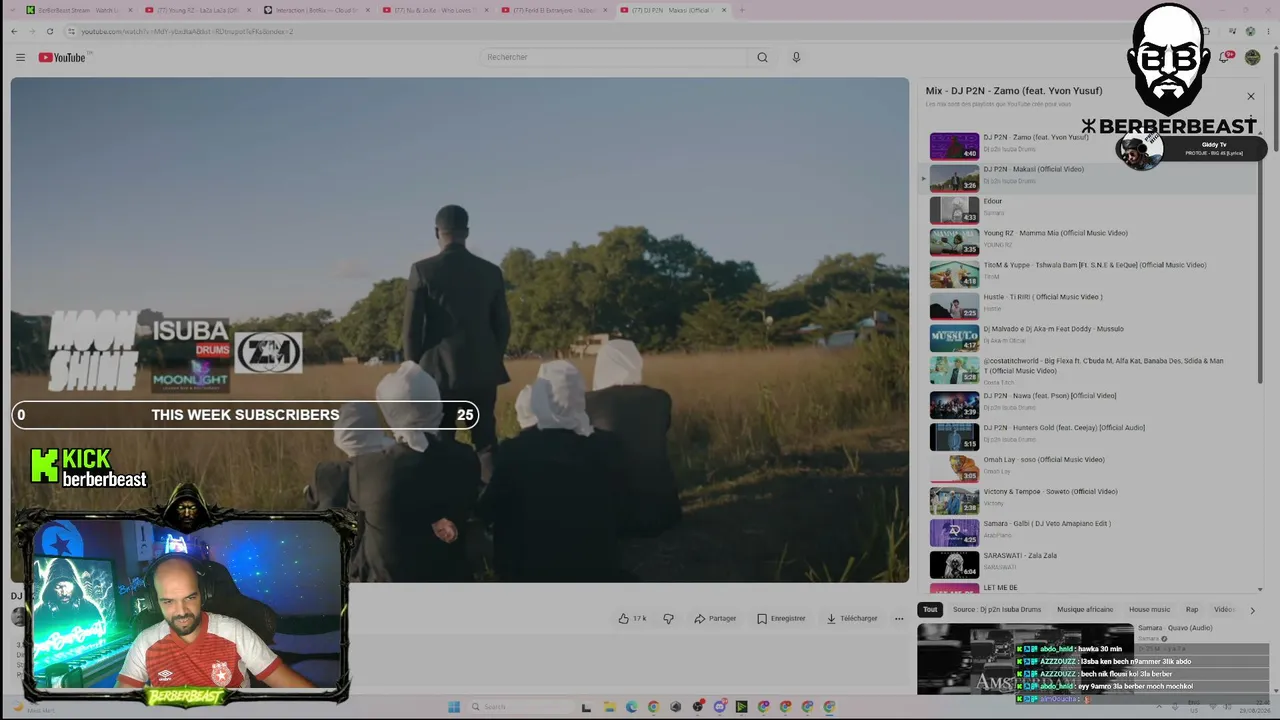The height and width of the screenshot is (720, 1280).
Task: Open the Windows Start menu
Action: coord(453,707)
